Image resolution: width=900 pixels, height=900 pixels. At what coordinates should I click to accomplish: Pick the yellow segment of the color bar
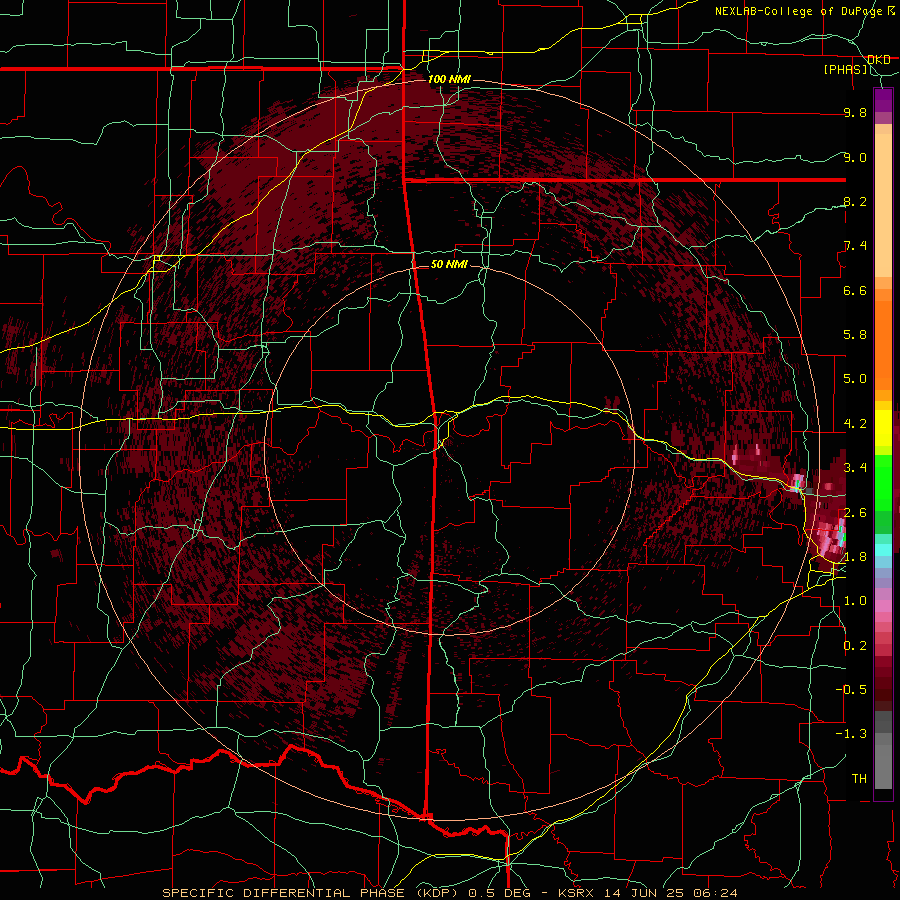[883, 428]
